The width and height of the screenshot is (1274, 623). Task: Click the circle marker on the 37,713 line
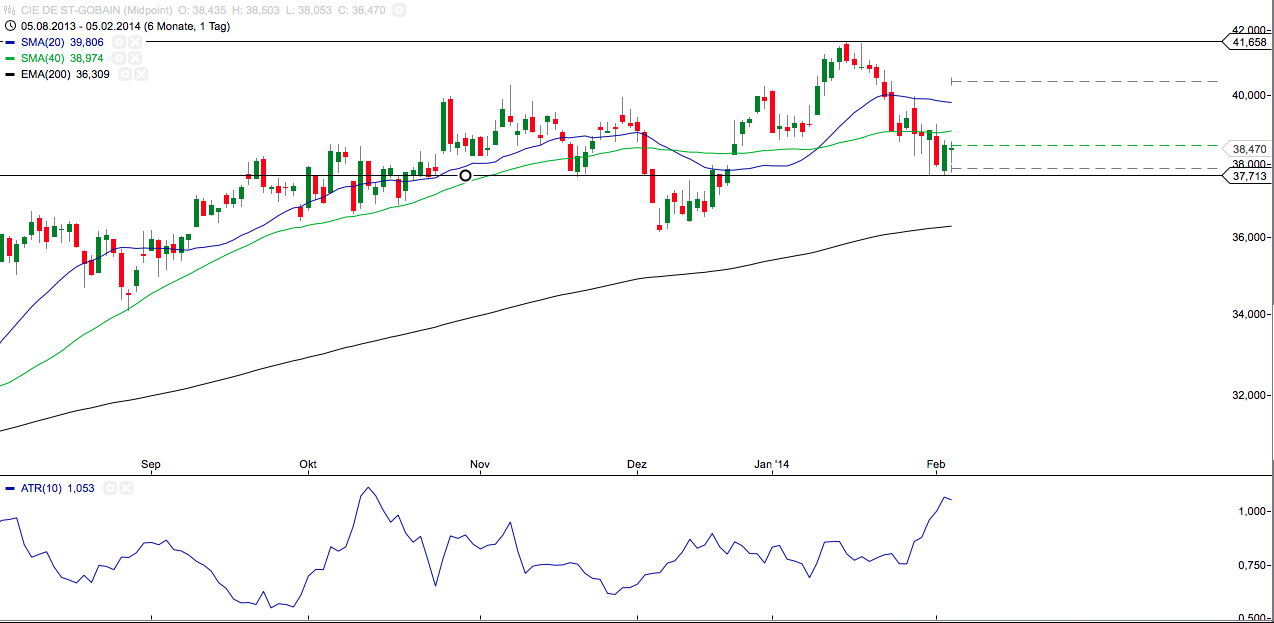(465, 176)
